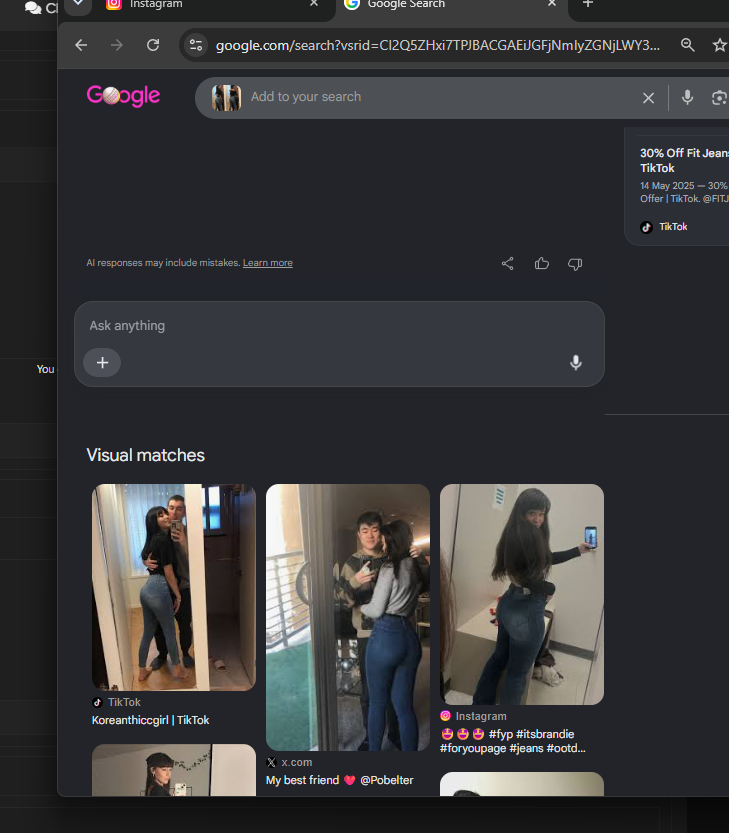729x833 pixels.
Task: Share the AI response
Action: click(507, 264)
